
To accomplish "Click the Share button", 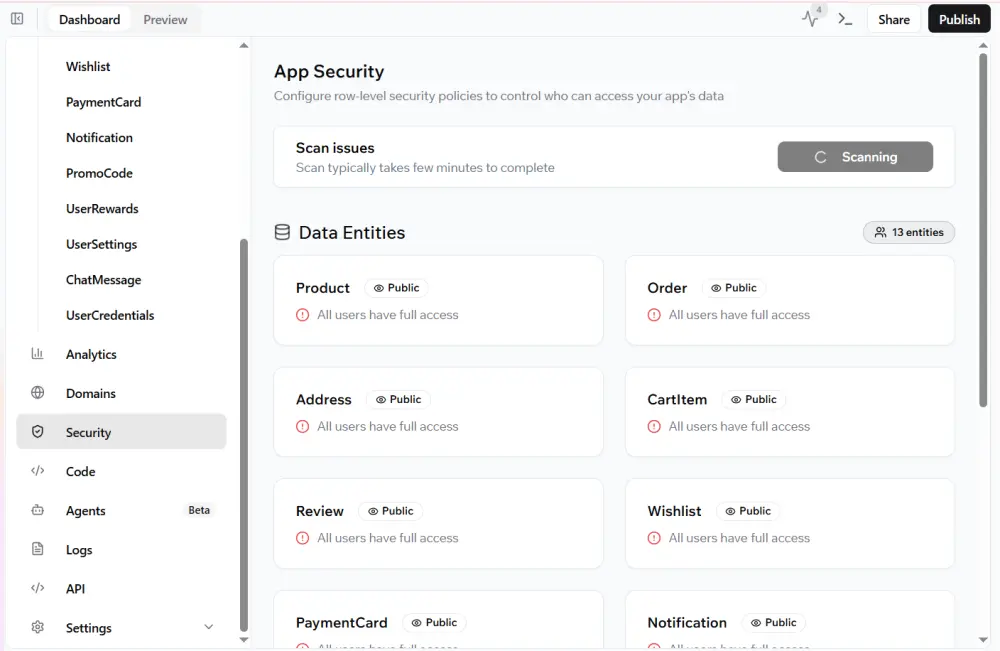I will click(893, 18).
